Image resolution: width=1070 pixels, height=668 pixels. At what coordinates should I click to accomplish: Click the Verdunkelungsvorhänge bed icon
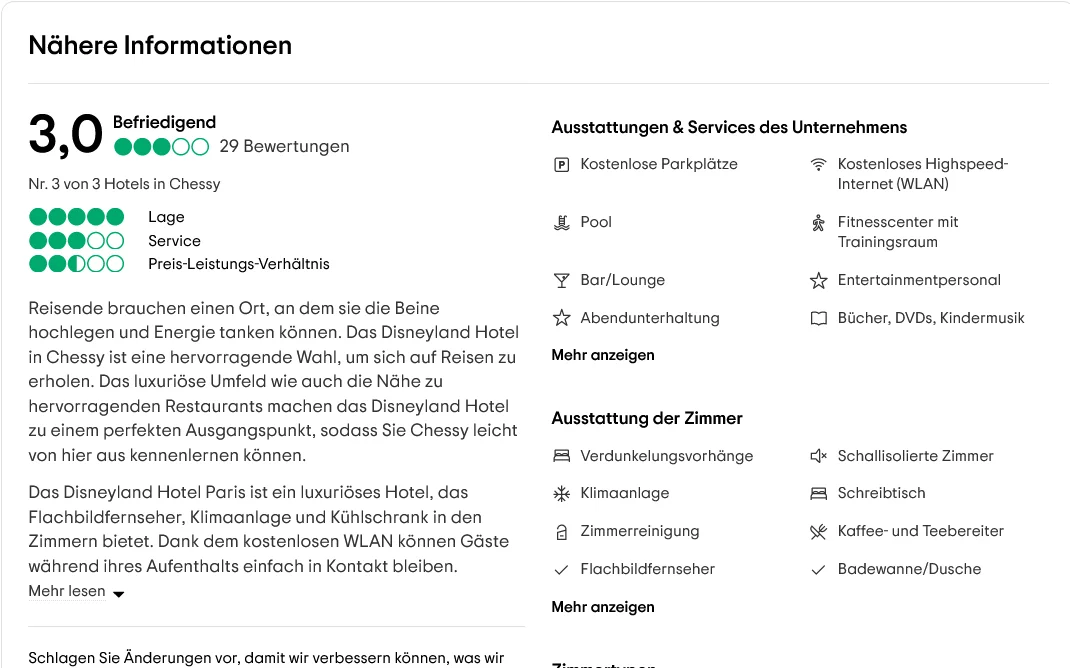click(561, 456)
